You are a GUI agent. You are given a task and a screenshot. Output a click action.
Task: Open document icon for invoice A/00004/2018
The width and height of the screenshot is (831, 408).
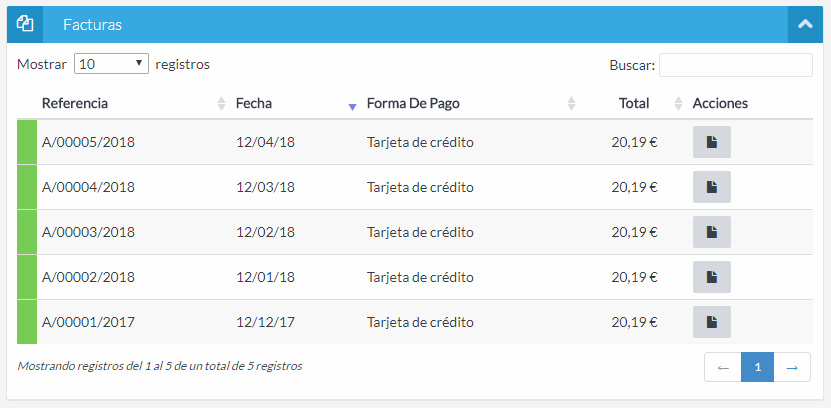(x=711, y=187)
